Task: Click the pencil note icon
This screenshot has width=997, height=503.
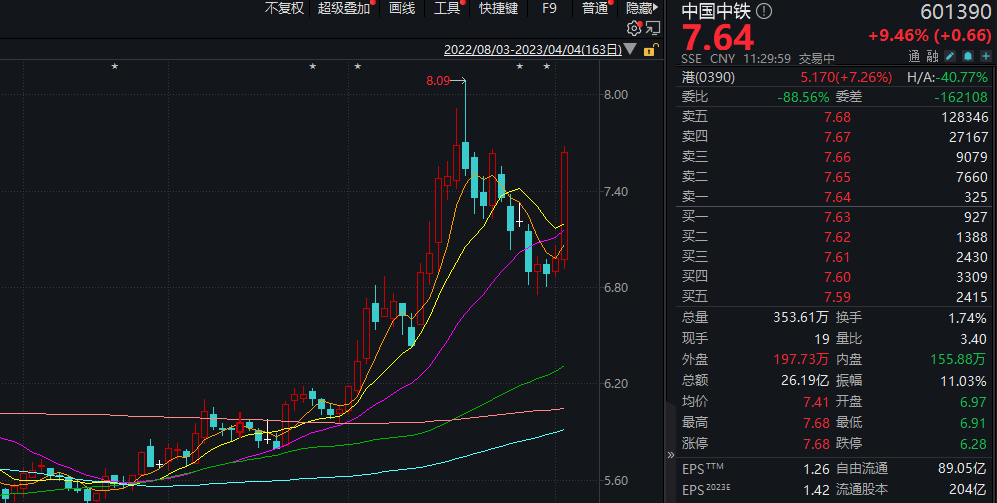Action: tap(950, 57)
